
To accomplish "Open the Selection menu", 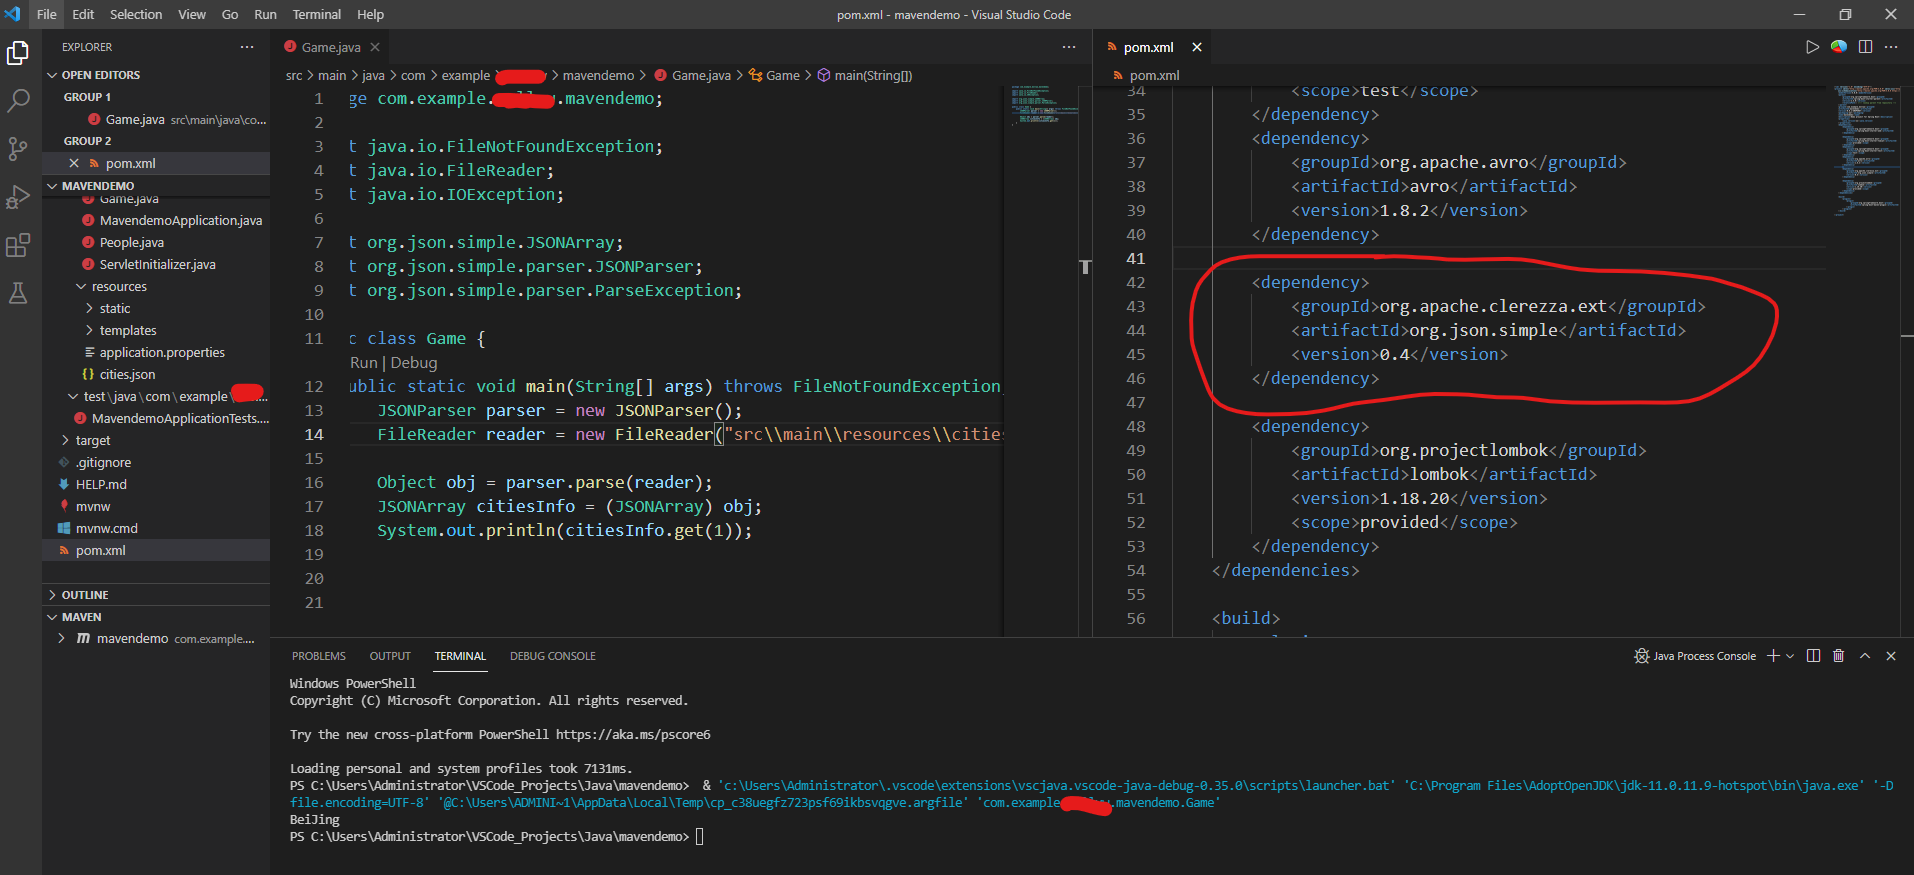I will point(136,14).
